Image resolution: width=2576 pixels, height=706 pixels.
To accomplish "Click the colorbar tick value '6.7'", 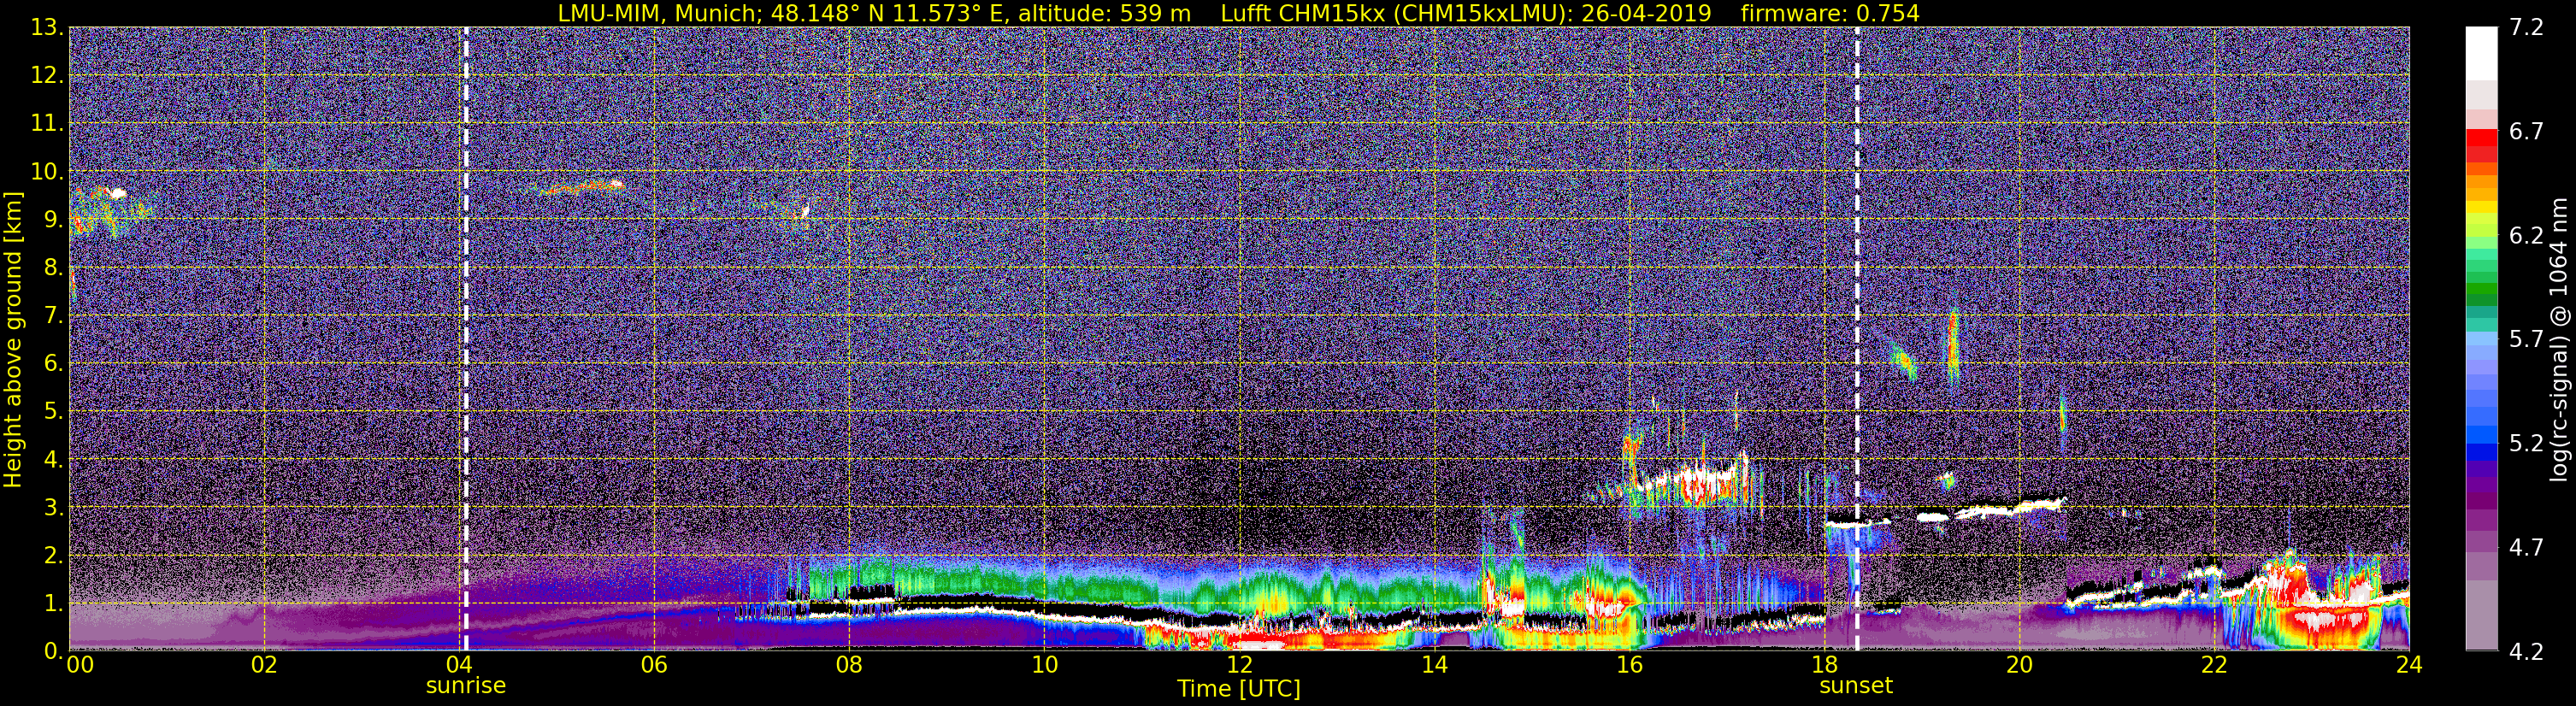I will tap(2526, 132).
